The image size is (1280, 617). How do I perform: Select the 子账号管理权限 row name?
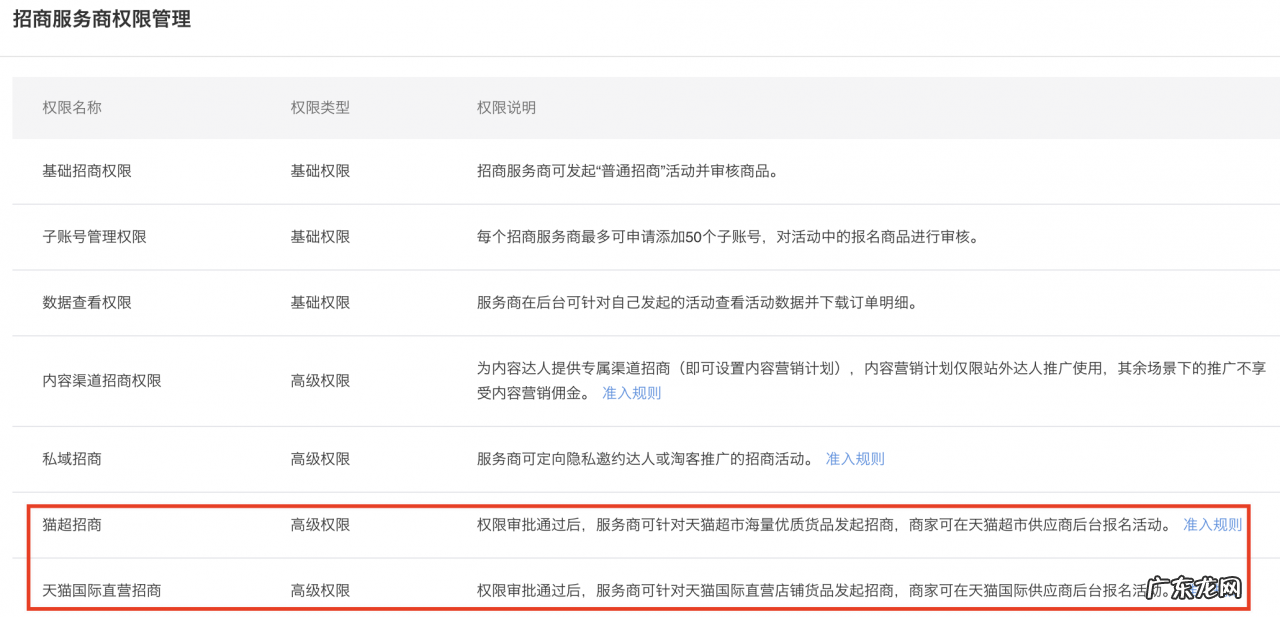tap(94, 237)
